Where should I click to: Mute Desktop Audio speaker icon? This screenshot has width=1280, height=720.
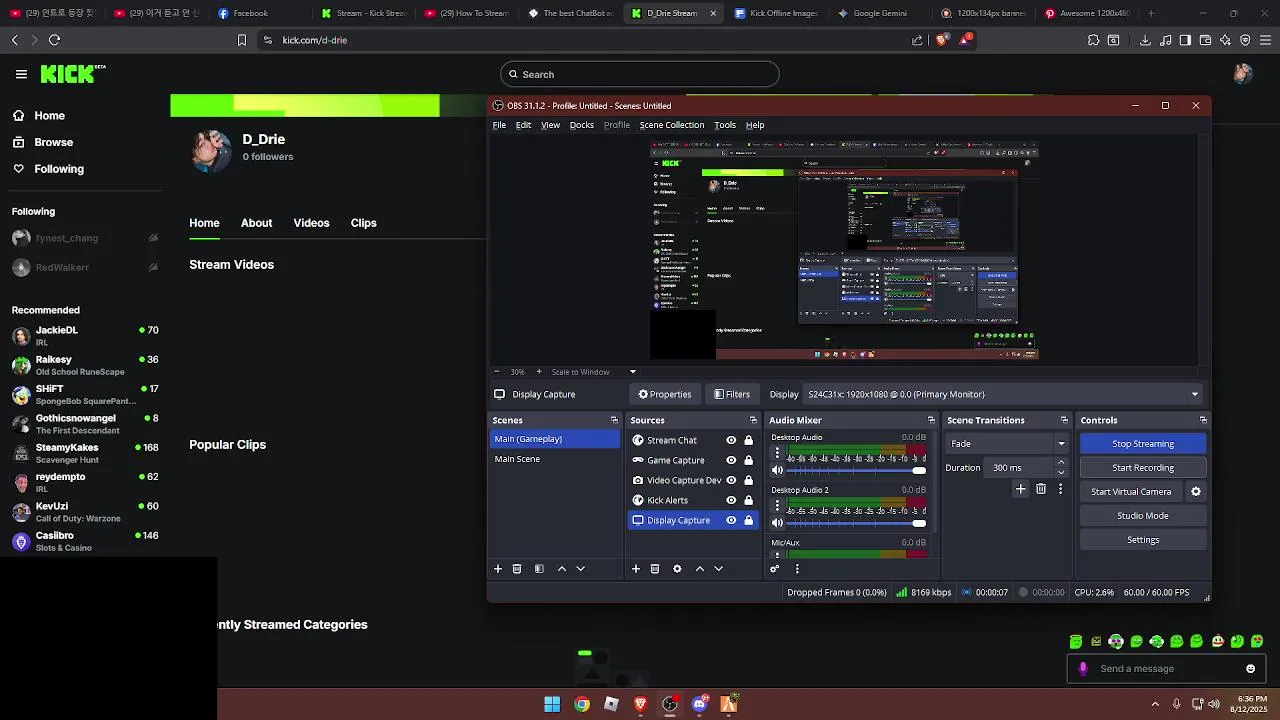pyautogui.click(x=777, y=470)
